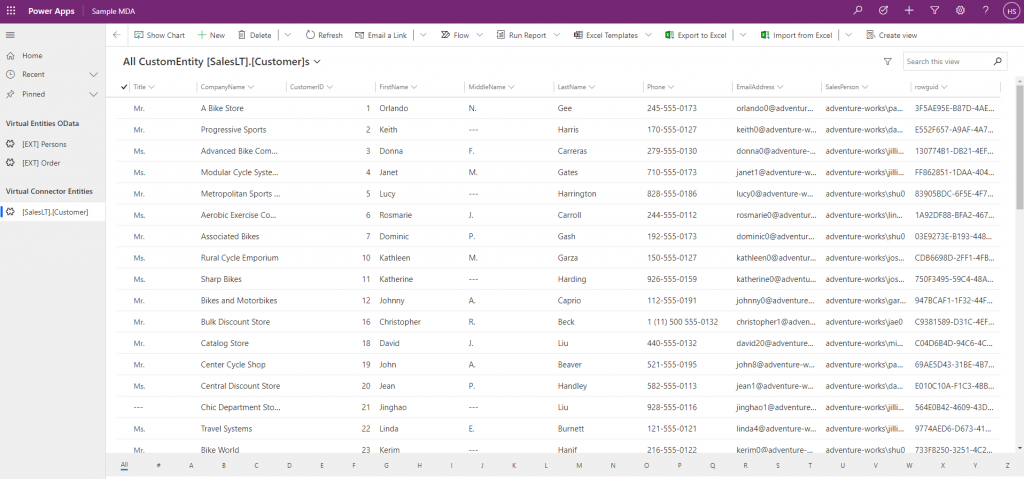Sort by the CompanyName column header
This screenshot has height=479, width=1024.
click(223, 86)
